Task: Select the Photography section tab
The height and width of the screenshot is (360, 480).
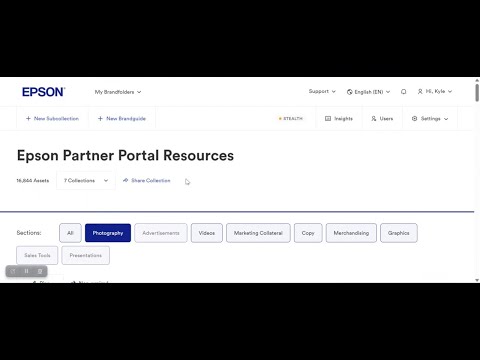Action: tap(108, 233)
